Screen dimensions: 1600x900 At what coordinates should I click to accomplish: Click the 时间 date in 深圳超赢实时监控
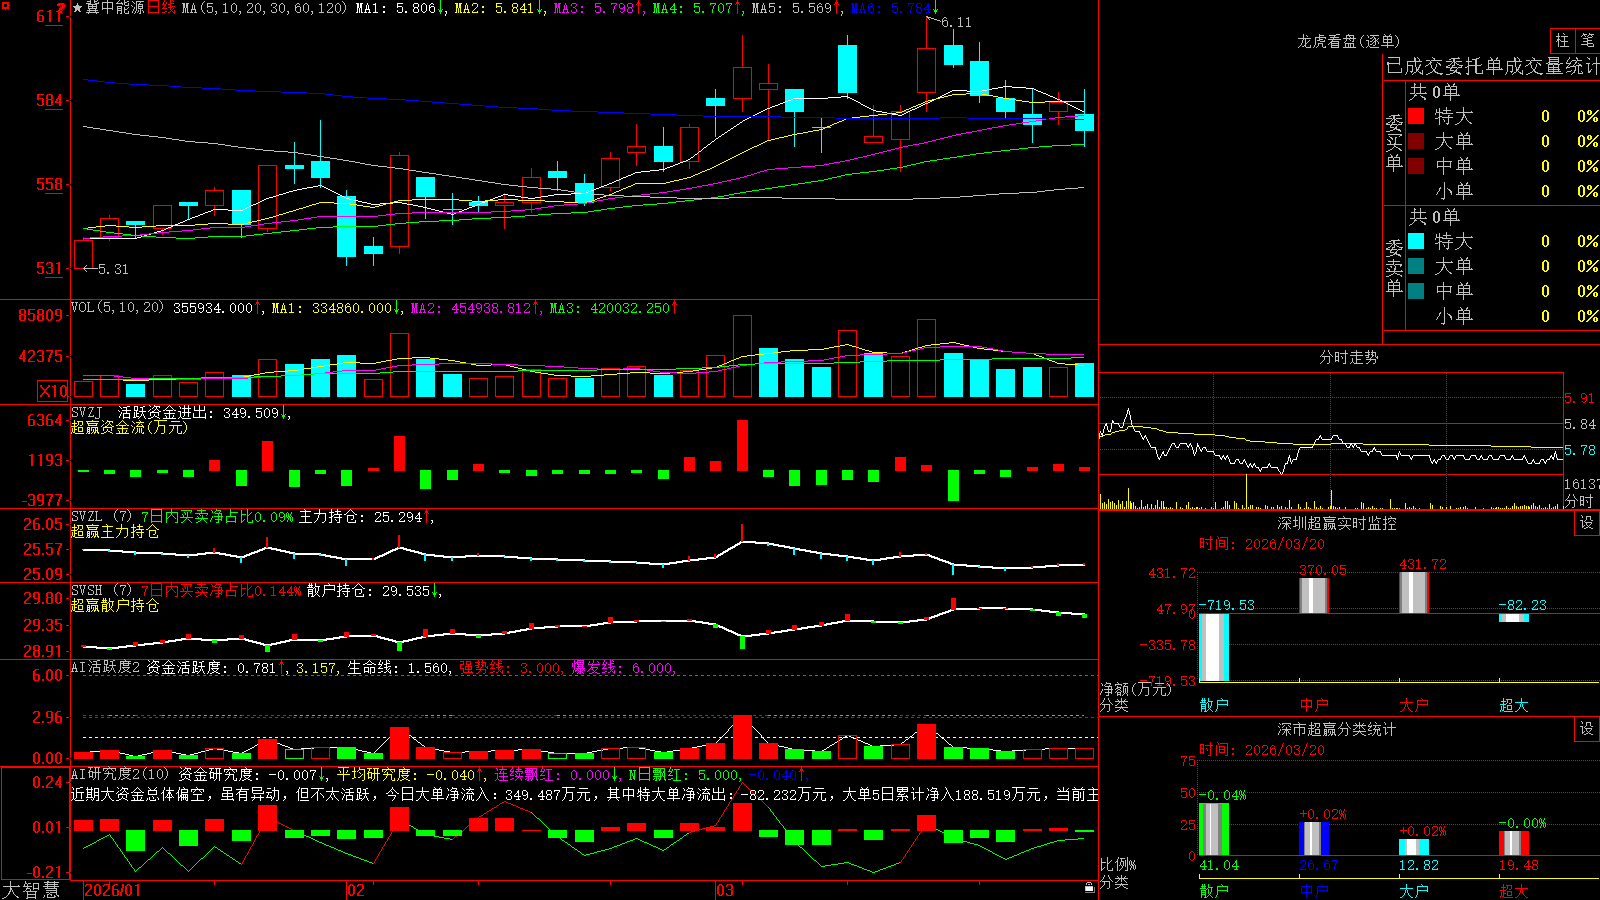(1262, 544)
